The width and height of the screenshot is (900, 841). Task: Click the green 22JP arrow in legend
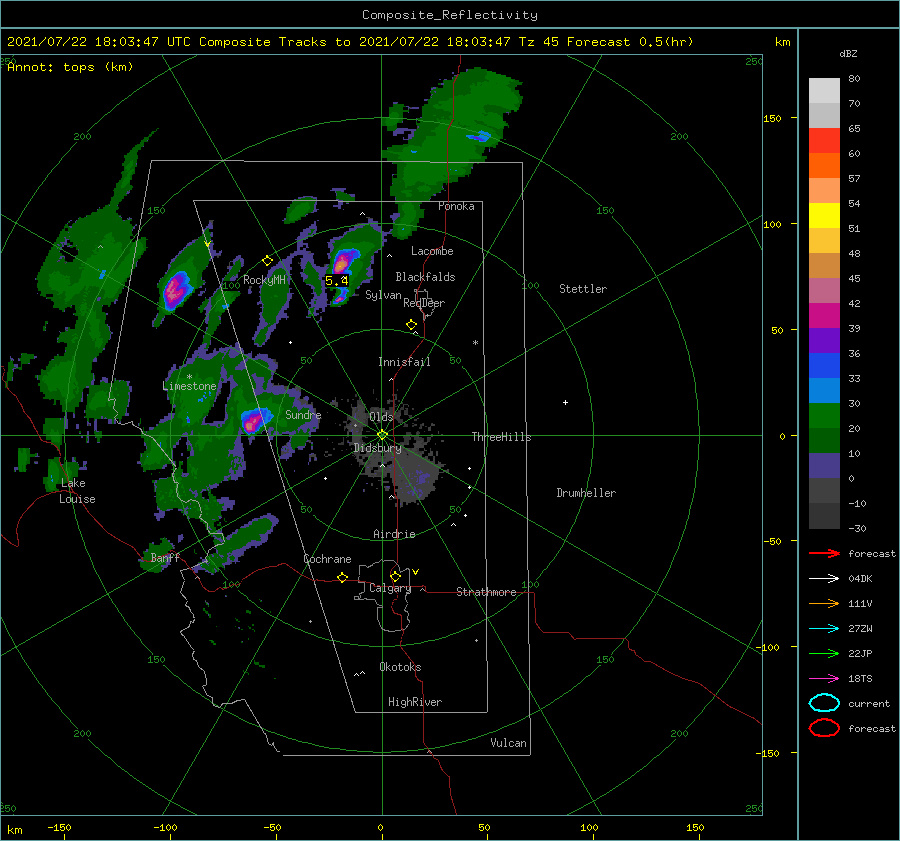coord(824,653)
